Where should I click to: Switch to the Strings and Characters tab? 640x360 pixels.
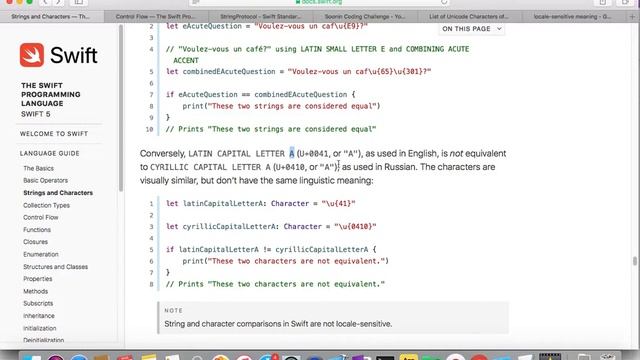pyautogui.click(x=51, y=17)
